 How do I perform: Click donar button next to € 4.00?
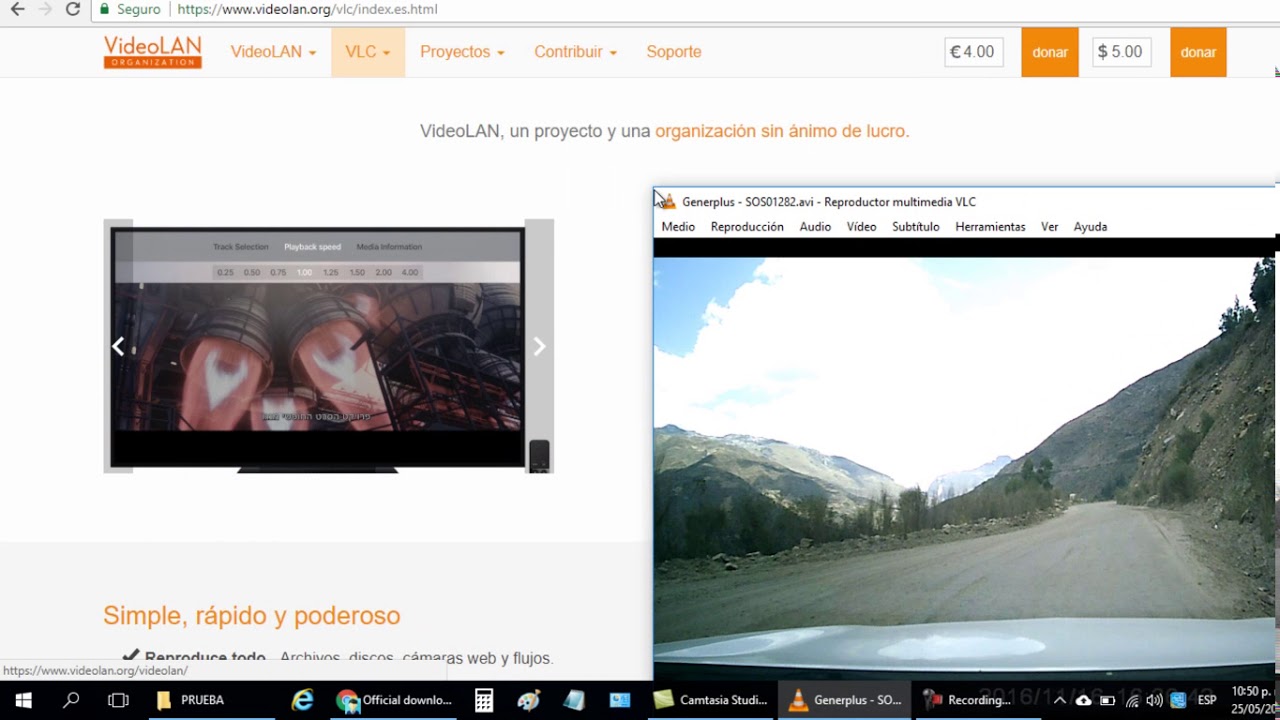click(1049, 52)
